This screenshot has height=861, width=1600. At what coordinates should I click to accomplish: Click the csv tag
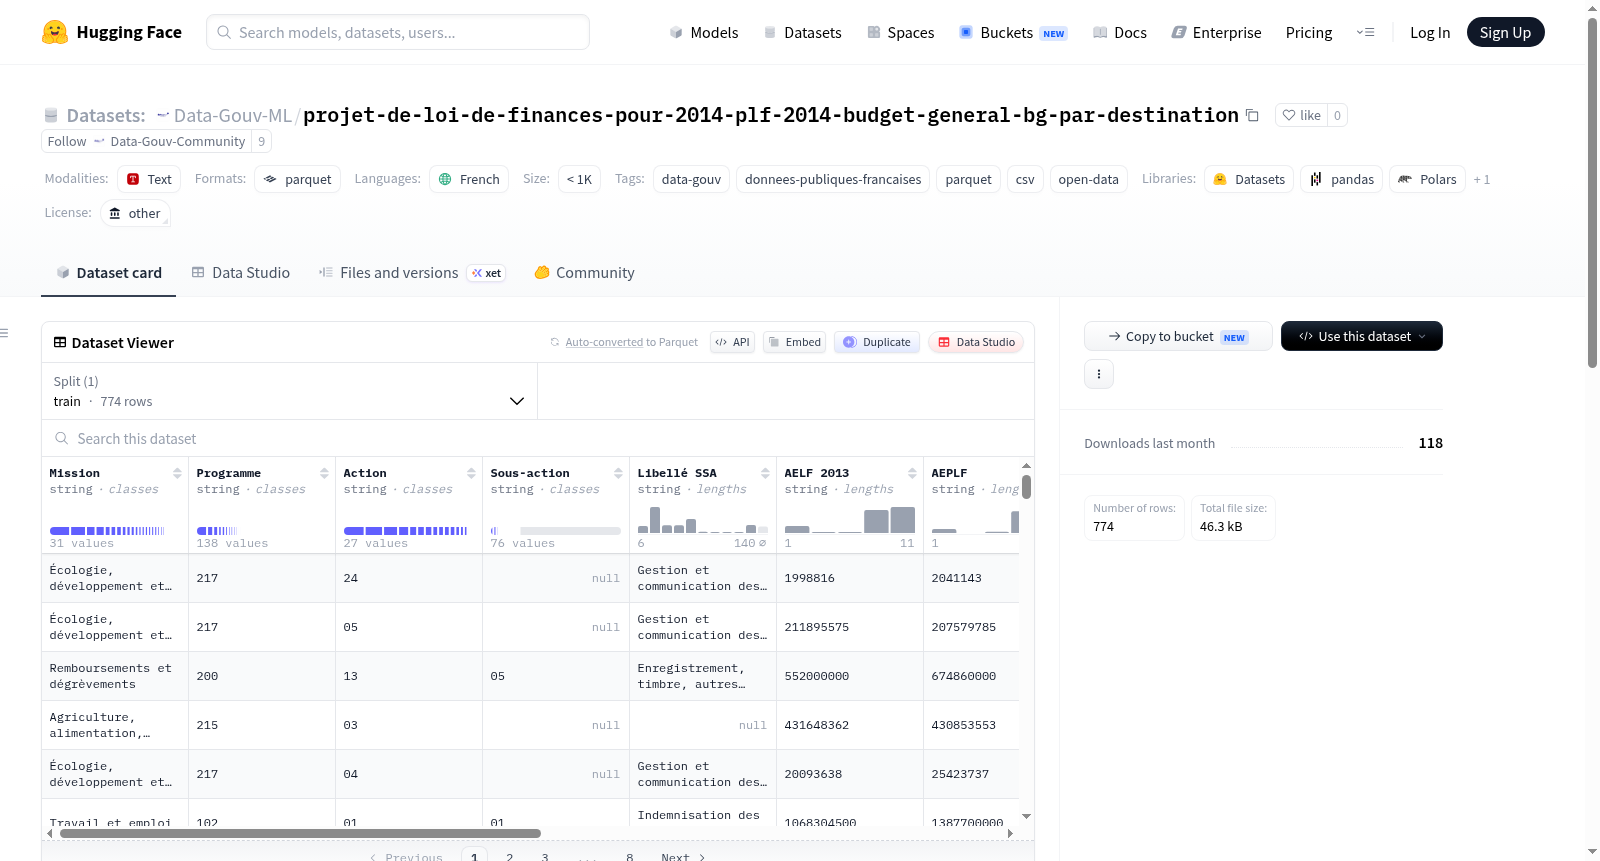[x=1025, y=179]
